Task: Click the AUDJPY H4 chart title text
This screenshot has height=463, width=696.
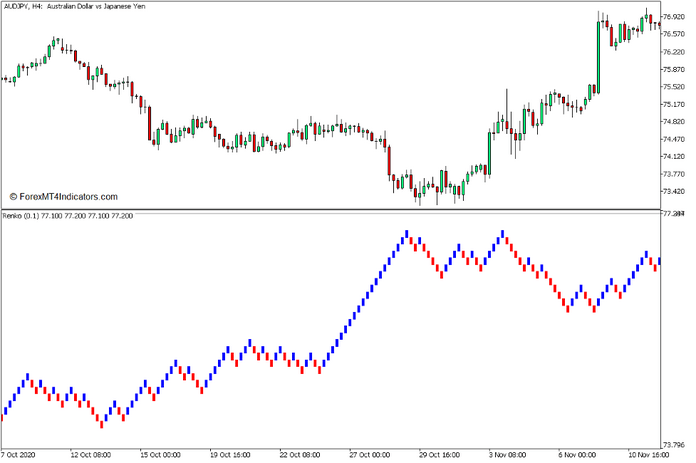Action: pos(74,7)
